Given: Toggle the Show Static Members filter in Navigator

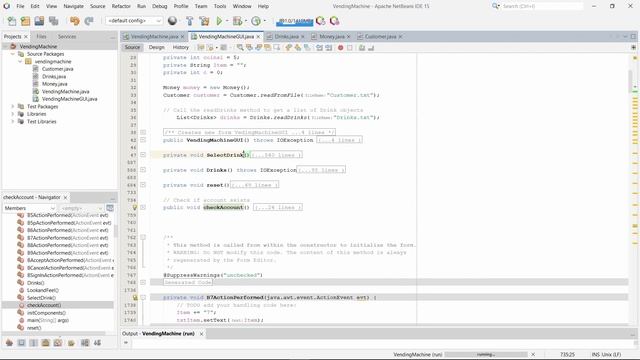Looking at the screenshot, I should pos(33,343).
